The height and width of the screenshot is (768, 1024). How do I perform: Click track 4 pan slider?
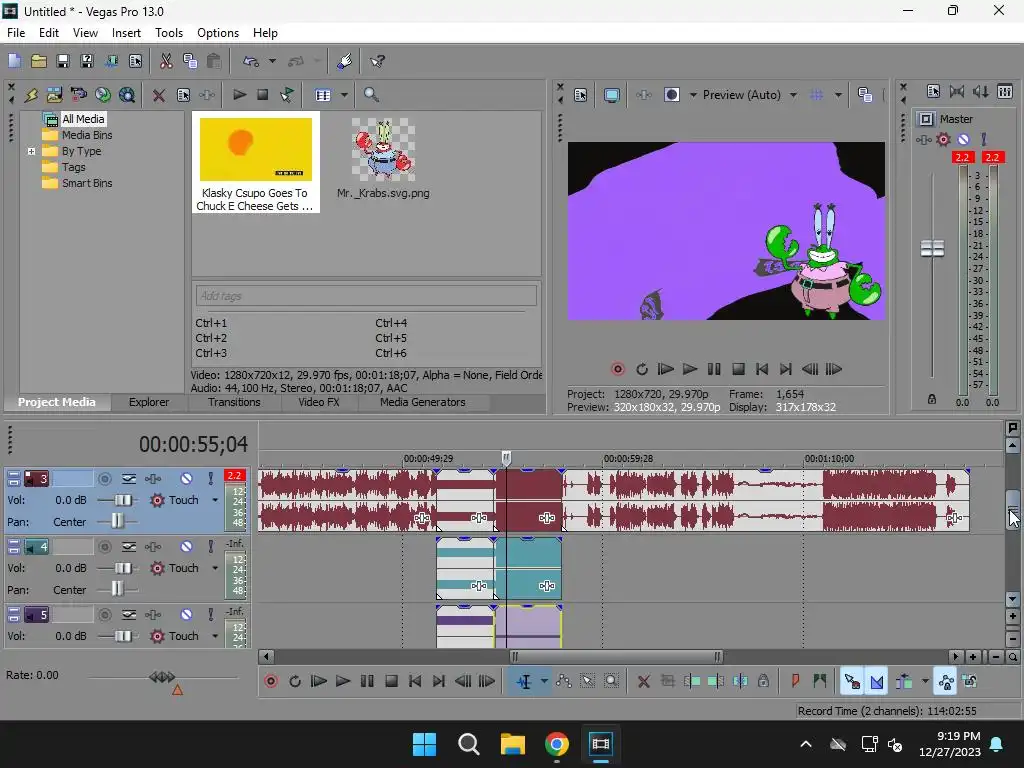(x=117, y=590)
